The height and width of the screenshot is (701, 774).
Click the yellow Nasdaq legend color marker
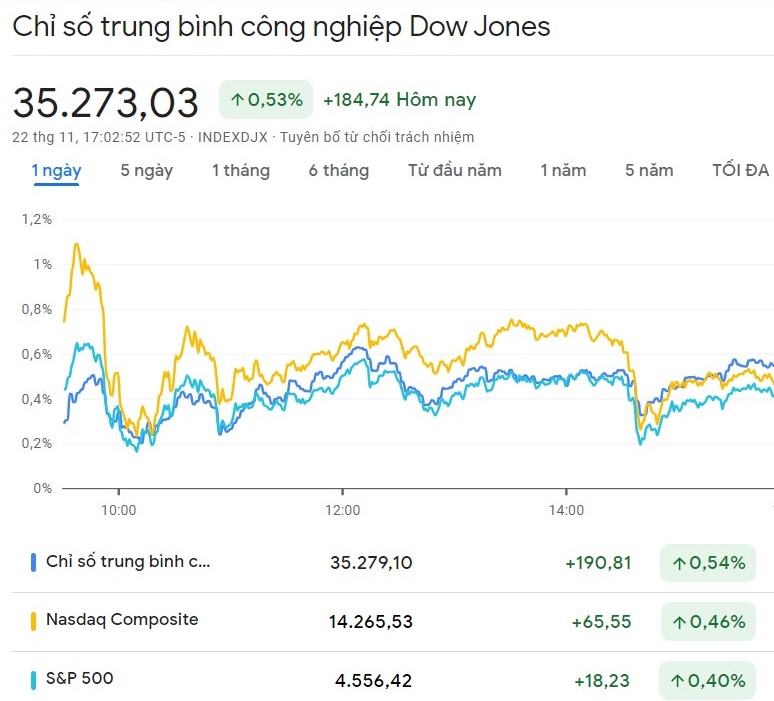pos(34,621)
